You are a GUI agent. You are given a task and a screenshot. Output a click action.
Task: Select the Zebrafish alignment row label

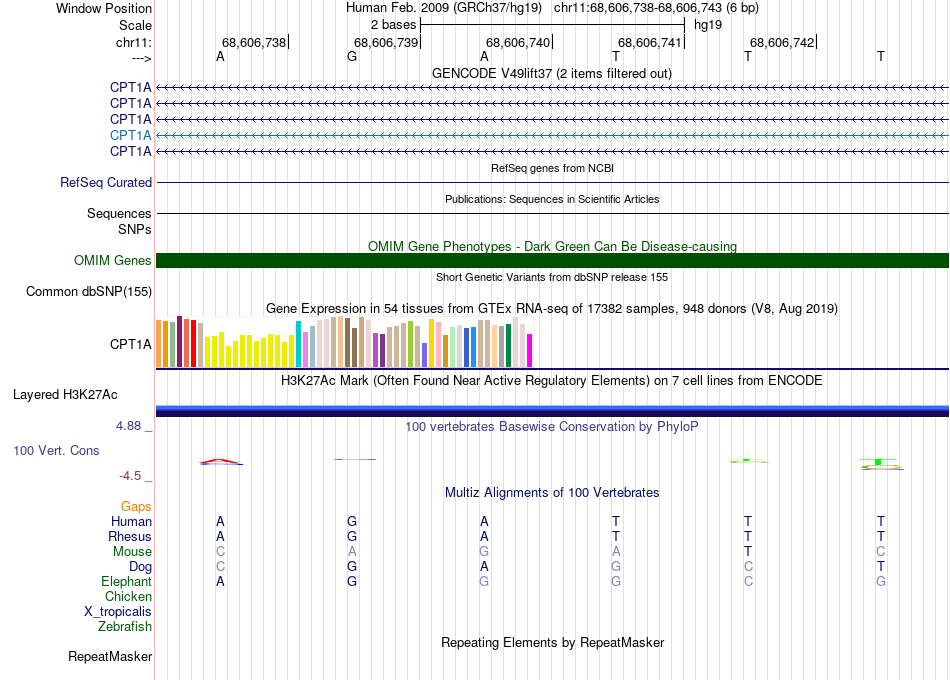click(125, 626)
